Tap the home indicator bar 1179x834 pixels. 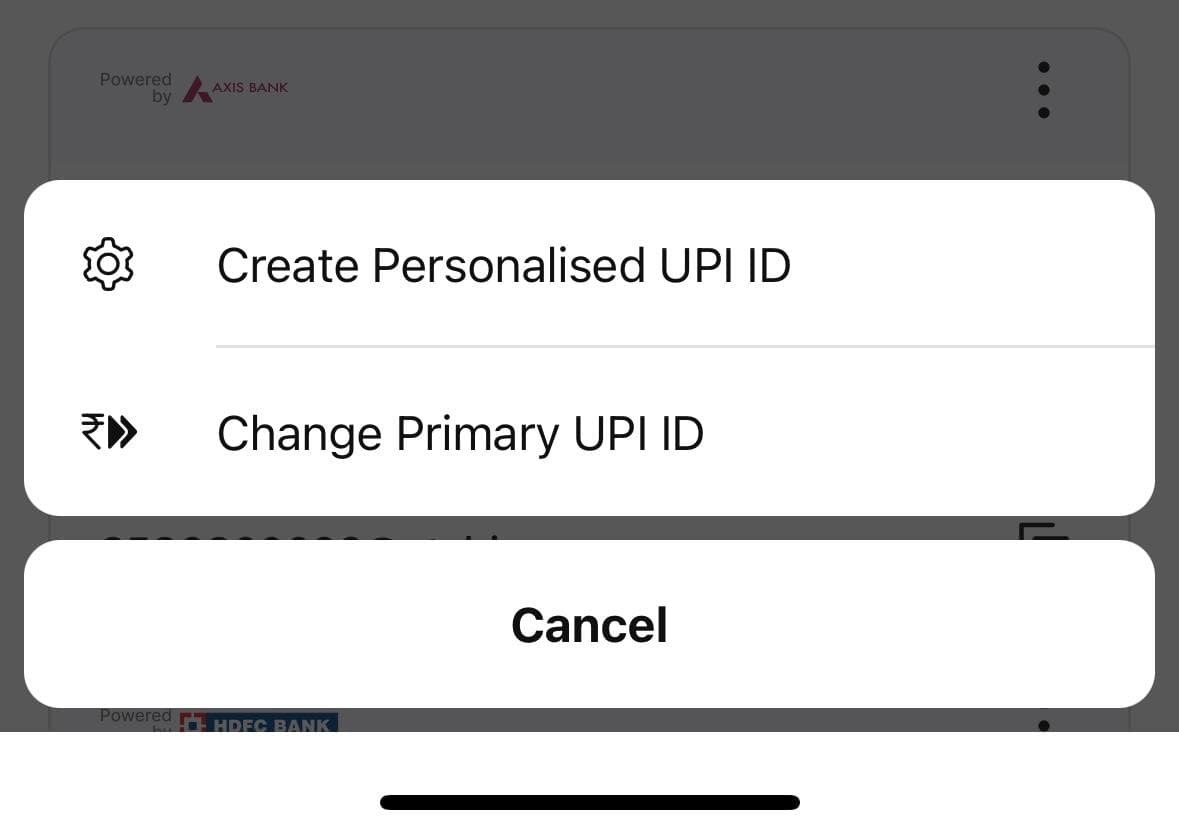[589, 802]
